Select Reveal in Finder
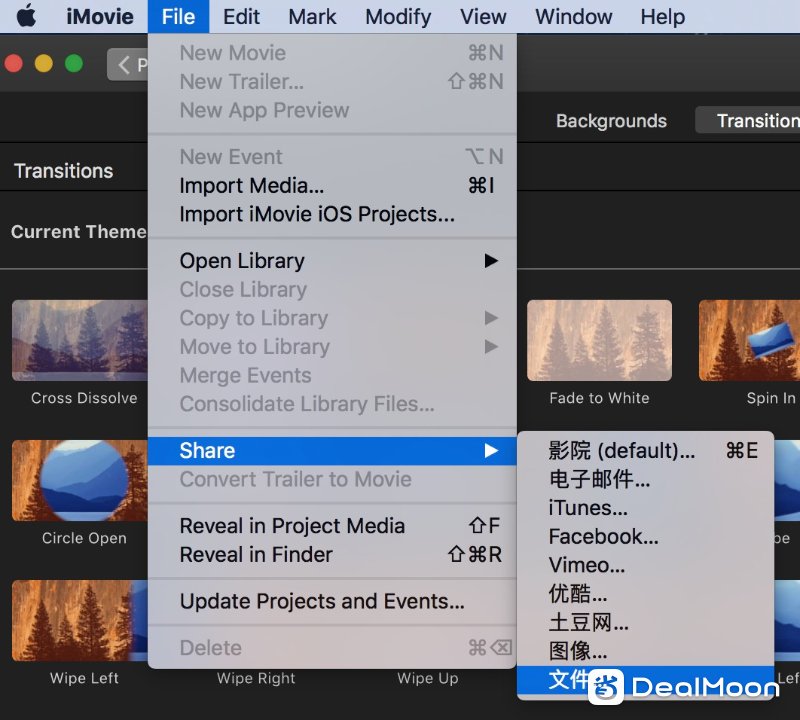 [x=332, y=555]
